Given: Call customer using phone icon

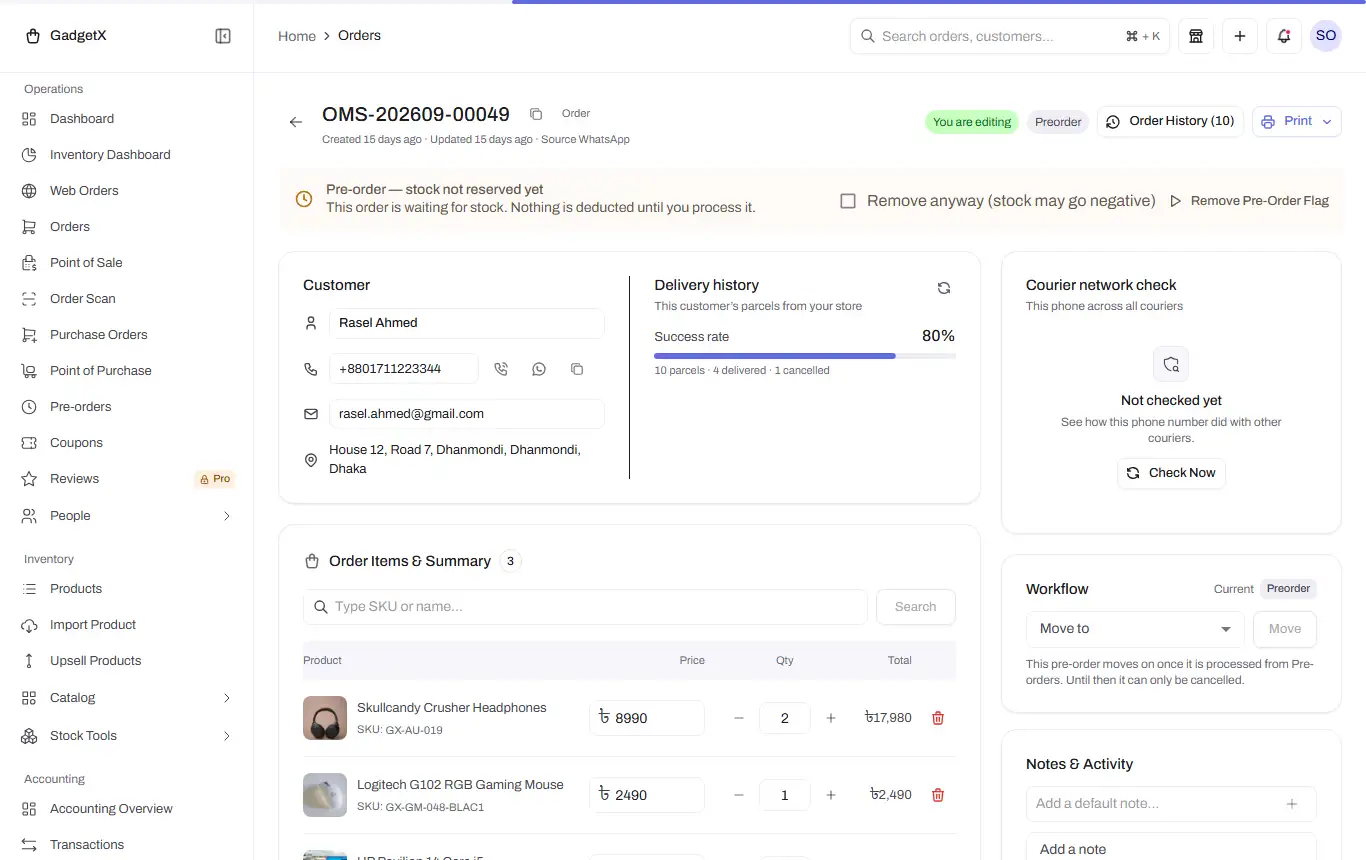Looking at the screenshot, I should [501, 369].
